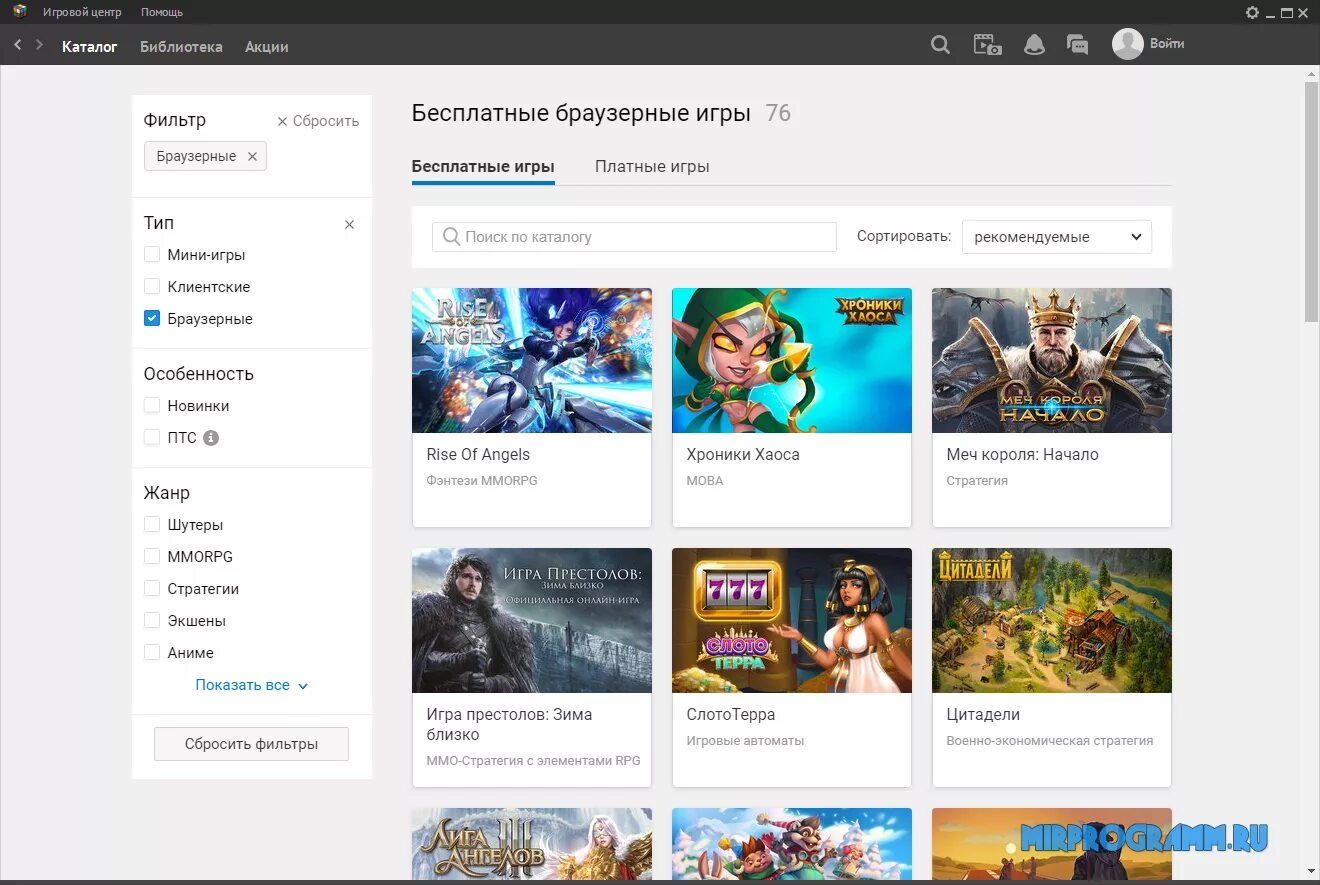The image size is (1320, 885).
Task: Click the Game Center app logo icon
Action: coord(19,12)
